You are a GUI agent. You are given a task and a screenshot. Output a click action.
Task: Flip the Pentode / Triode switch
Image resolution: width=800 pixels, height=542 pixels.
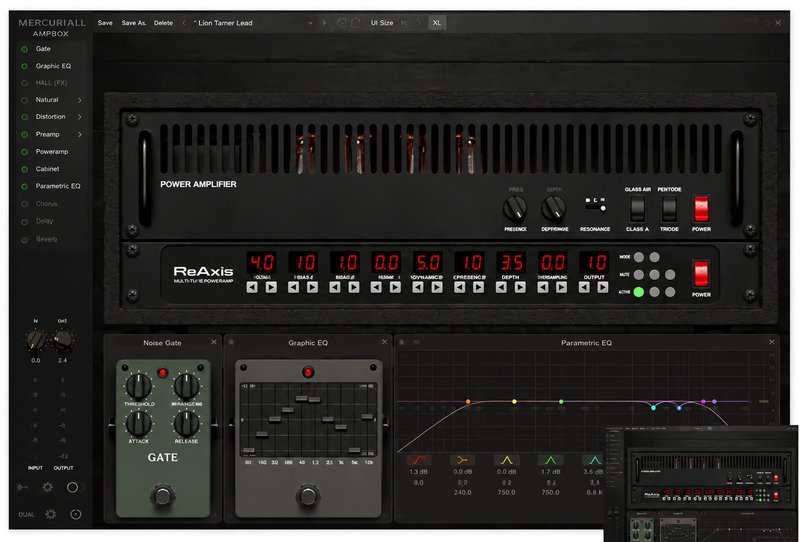coord(669,209)
